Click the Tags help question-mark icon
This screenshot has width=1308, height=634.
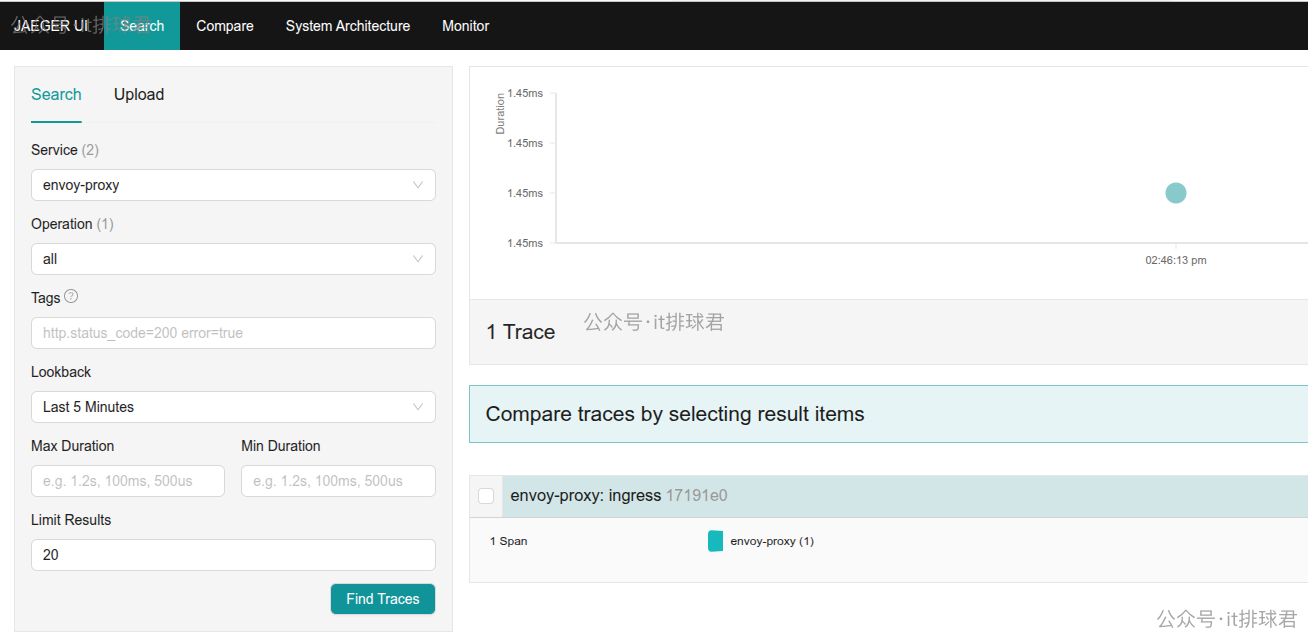click(x=71, y=297)
